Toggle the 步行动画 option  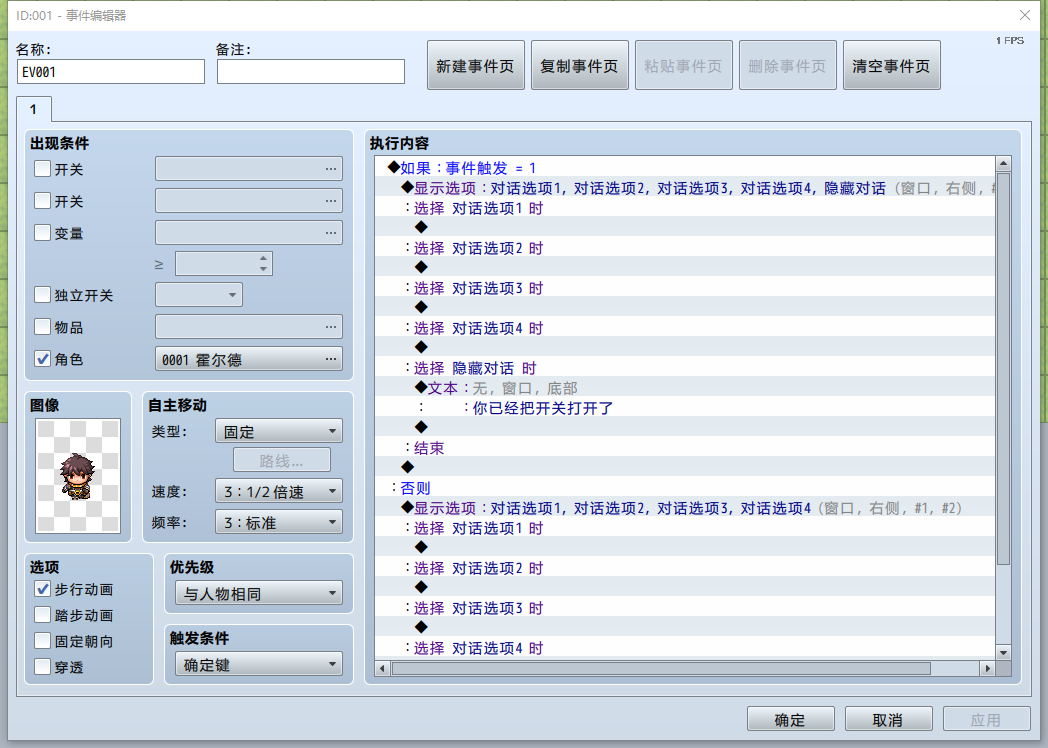click(x=42, y=589)
